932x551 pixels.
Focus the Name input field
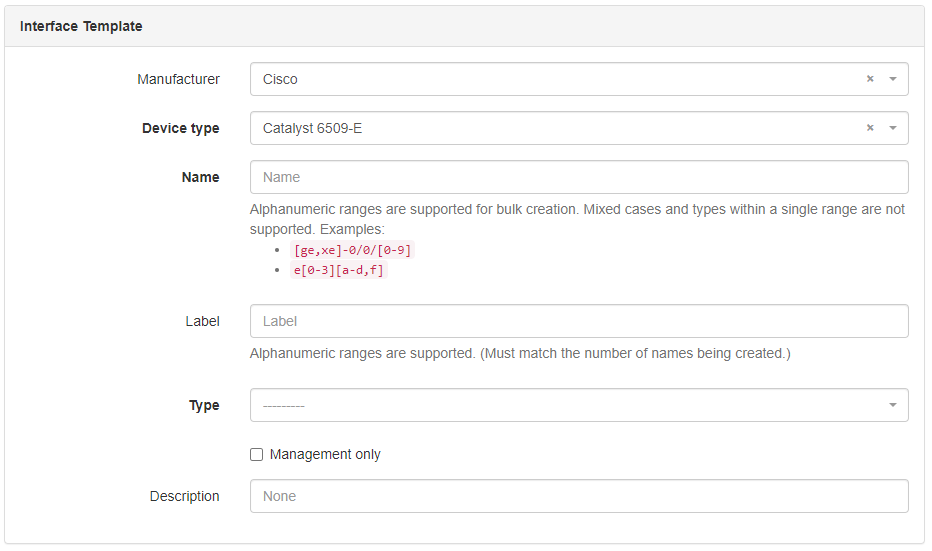[x=578, y=177]
